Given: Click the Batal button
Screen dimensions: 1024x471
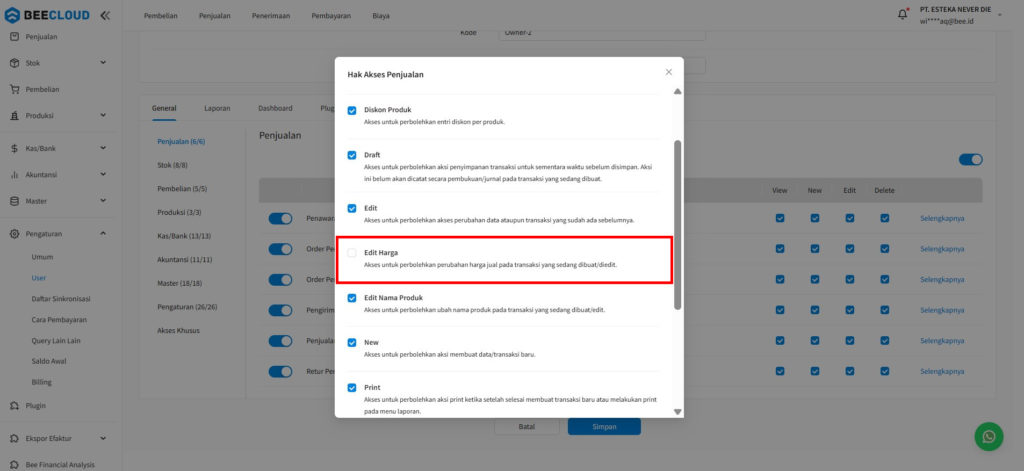Looking at the screenshot, I should point(525,426).
